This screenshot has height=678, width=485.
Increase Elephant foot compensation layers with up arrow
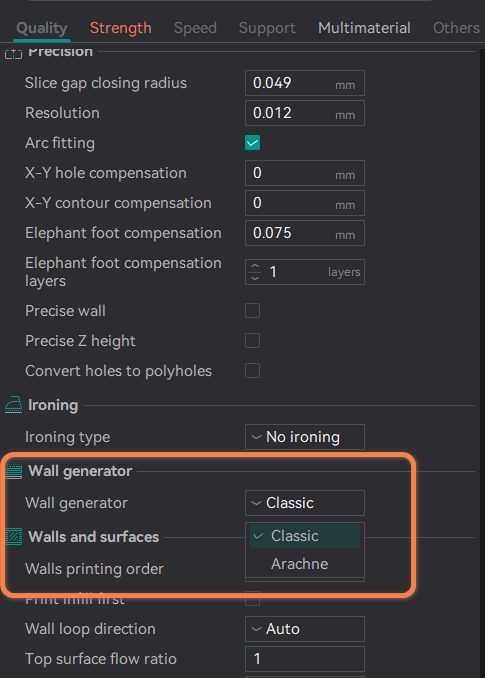coord(255,267)
